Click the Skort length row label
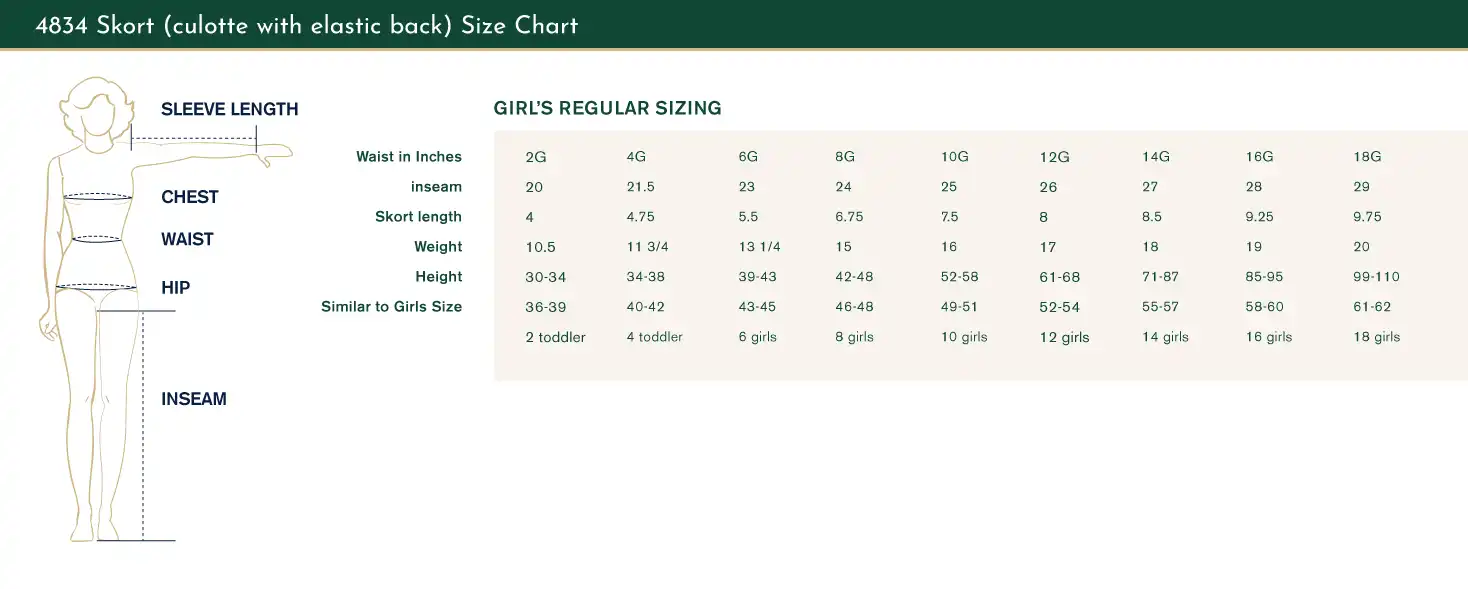The height and width of the screenshot is (589, 1468). (418, 217)
